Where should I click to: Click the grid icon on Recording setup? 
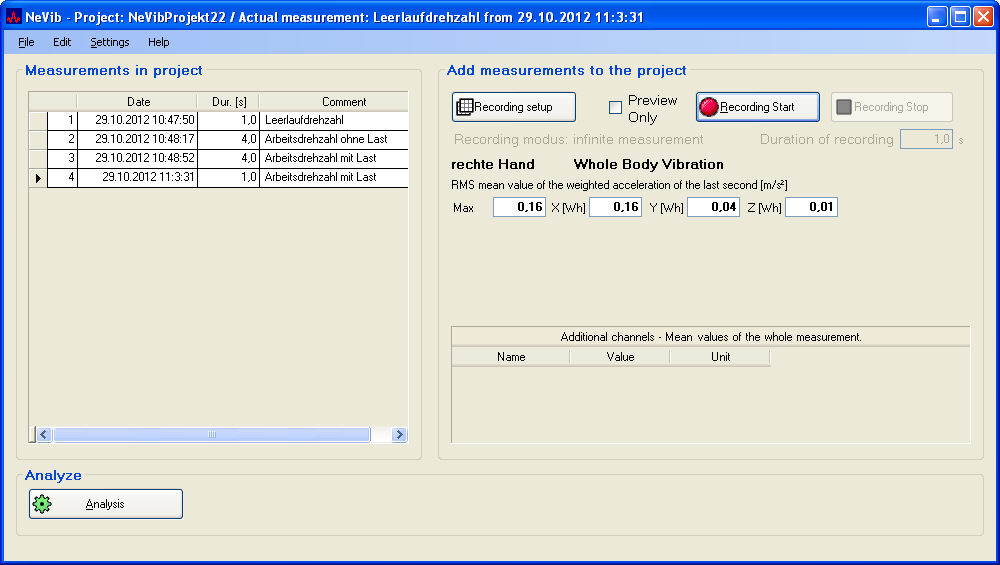(x=464, y=107)
